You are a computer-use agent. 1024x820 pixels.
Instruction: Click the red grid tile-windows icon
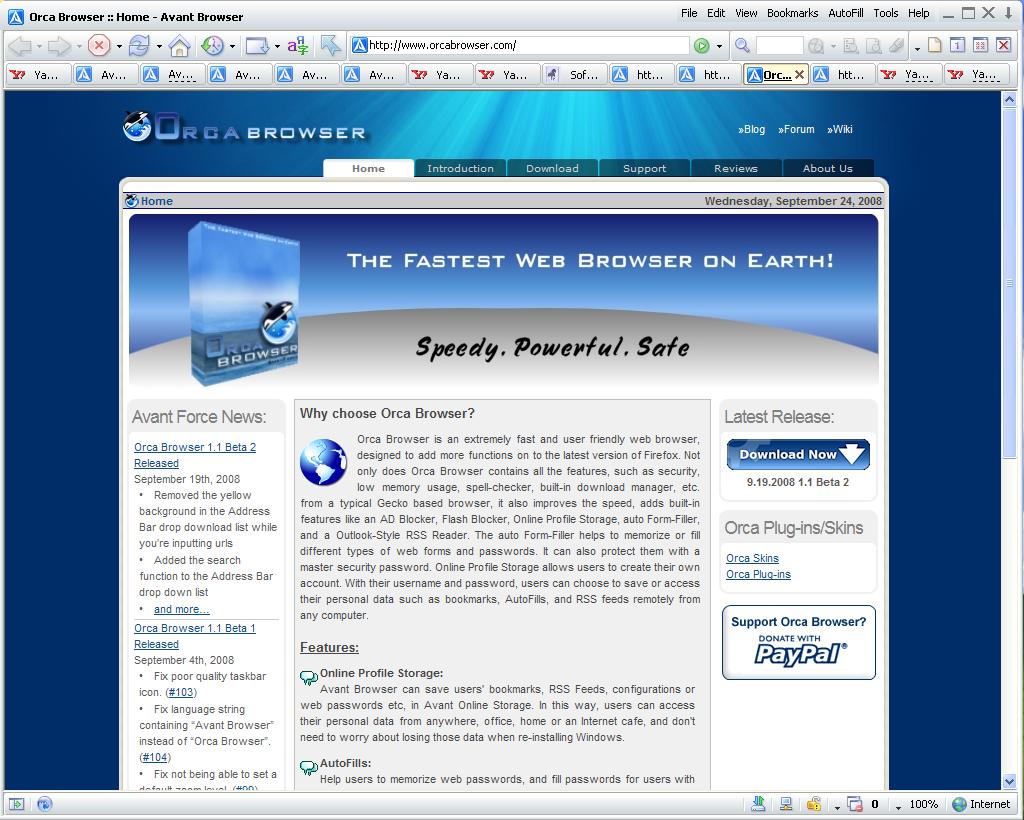980,45
